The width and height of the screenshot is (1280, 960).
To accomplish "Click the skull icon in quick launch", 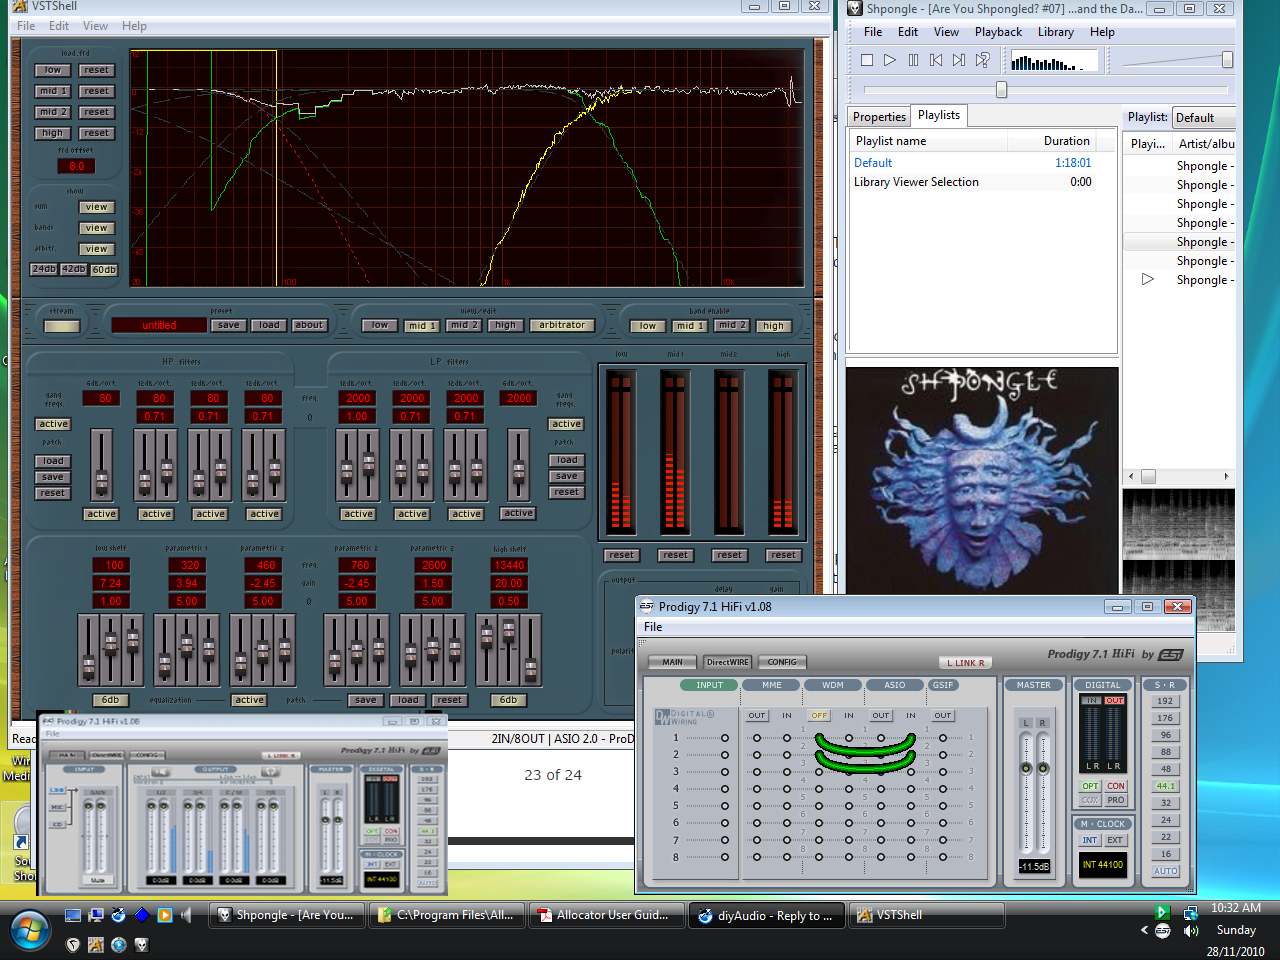I will tap(141, 943).
